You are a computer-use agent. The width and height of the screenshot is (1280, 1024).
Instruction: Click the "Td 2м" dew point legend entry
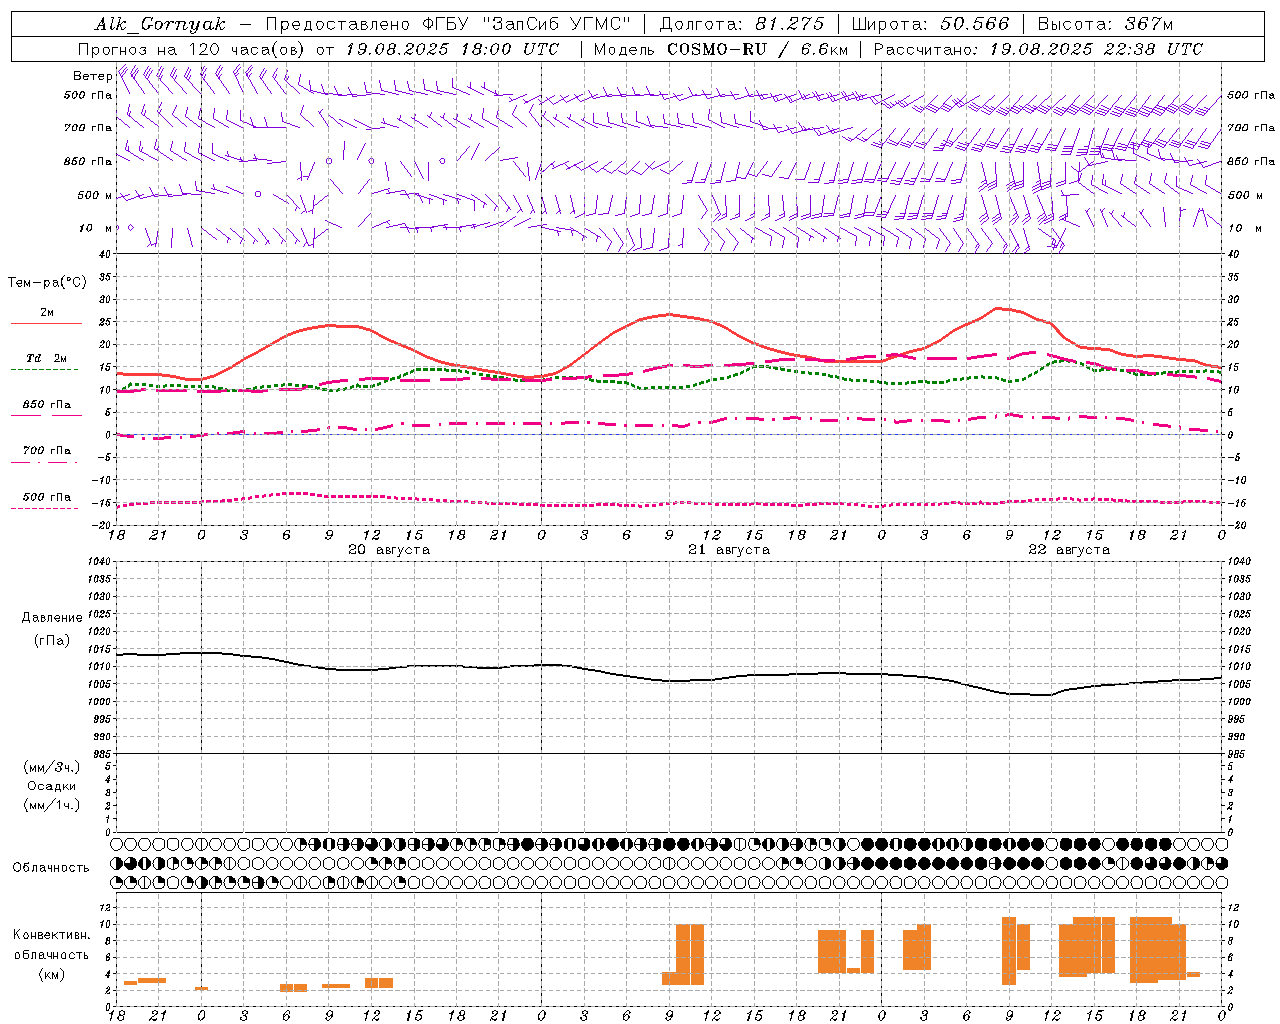pos(46,359)
